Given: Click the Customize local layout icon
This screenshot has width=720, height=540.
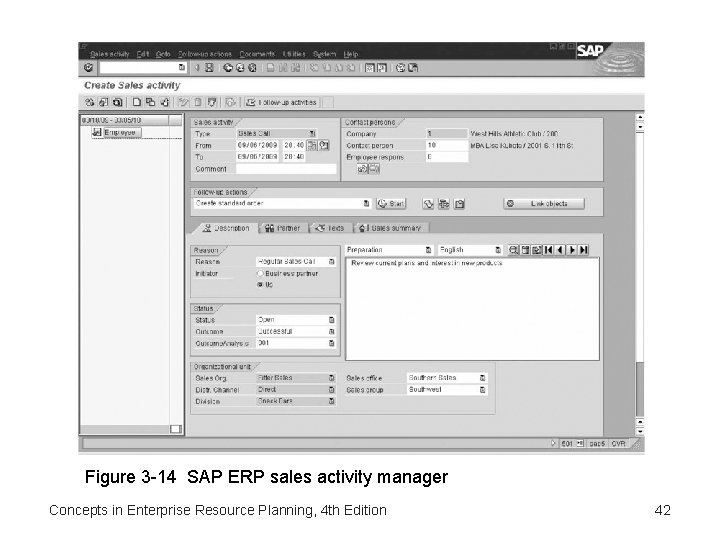Looking at the screenshot, I should [413, 68].
